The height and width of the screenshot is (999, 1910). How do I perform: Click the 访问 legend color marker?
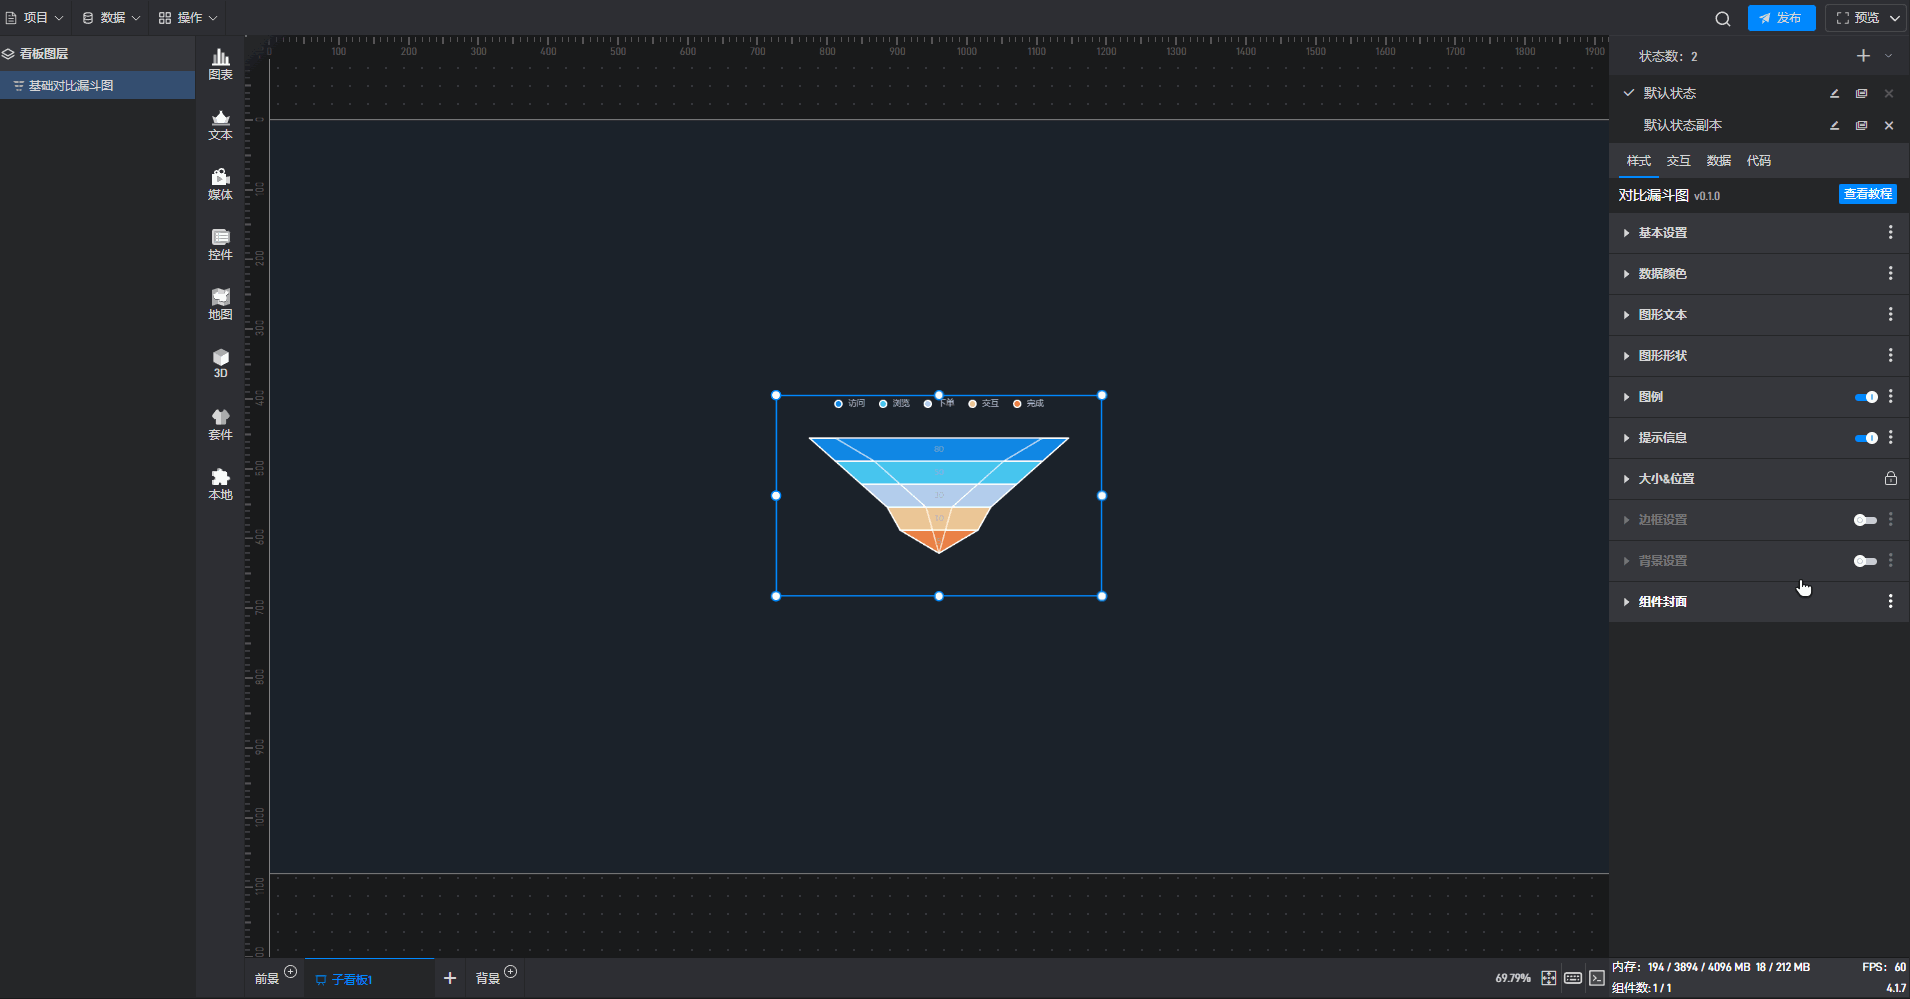coord(838,404)
